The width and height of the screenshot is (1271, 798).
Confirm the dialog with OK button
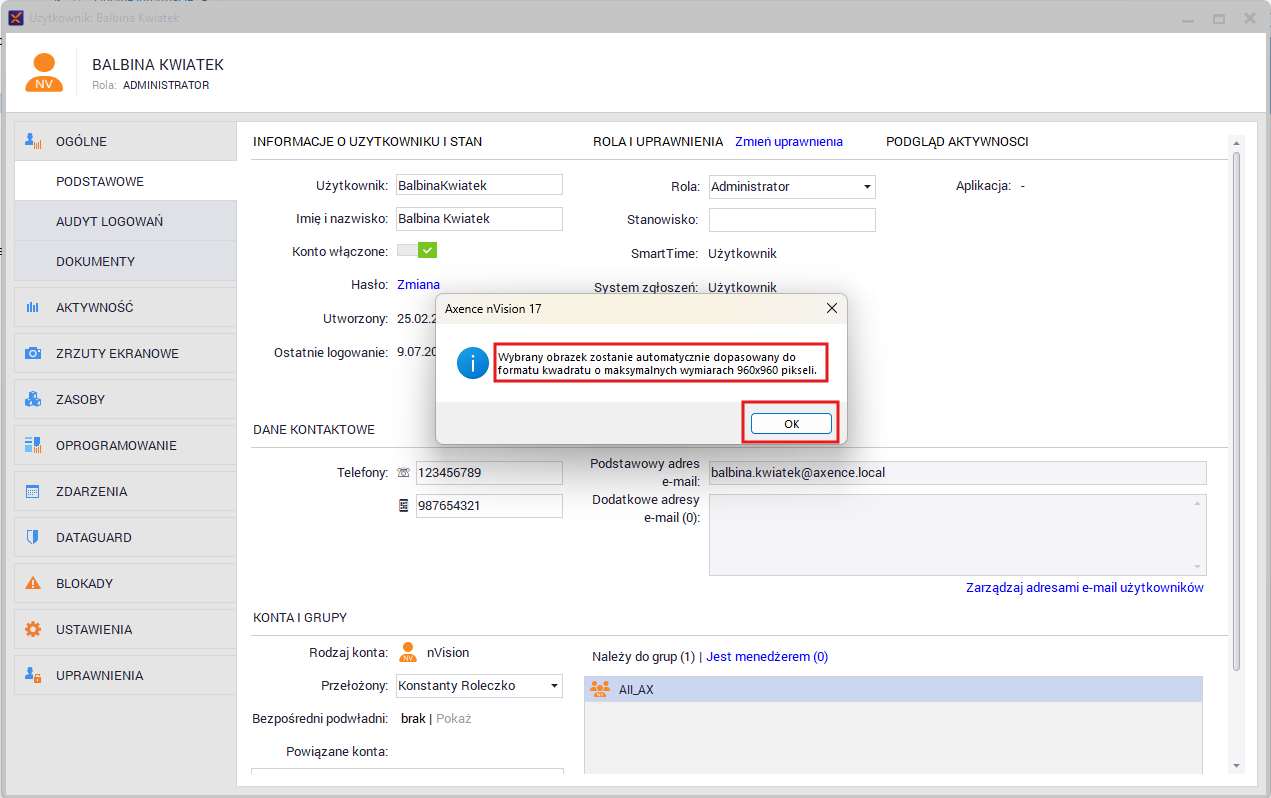point(791,424)
